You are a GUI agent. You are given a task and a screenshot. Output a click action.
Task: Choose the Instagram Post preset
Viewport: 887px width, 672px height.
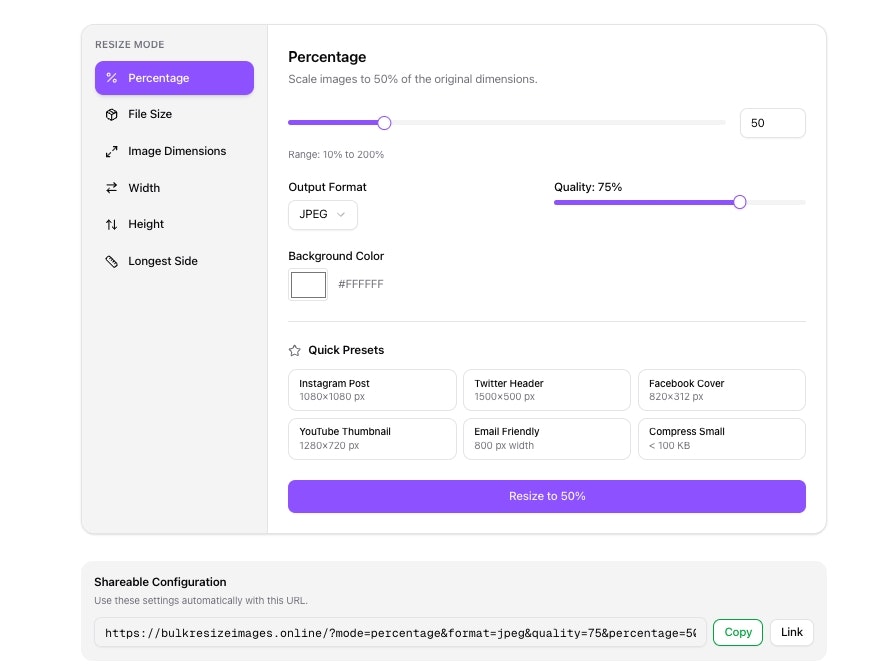coord(372,390)
